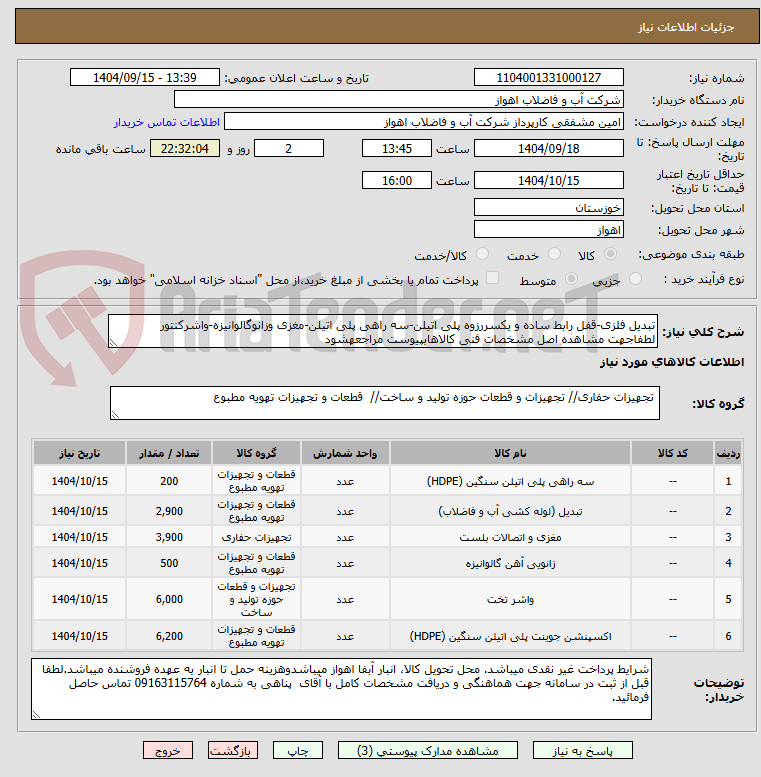Click item زانویی آهن گالوانیزه
761x777 pixels.
click(510, 563)
